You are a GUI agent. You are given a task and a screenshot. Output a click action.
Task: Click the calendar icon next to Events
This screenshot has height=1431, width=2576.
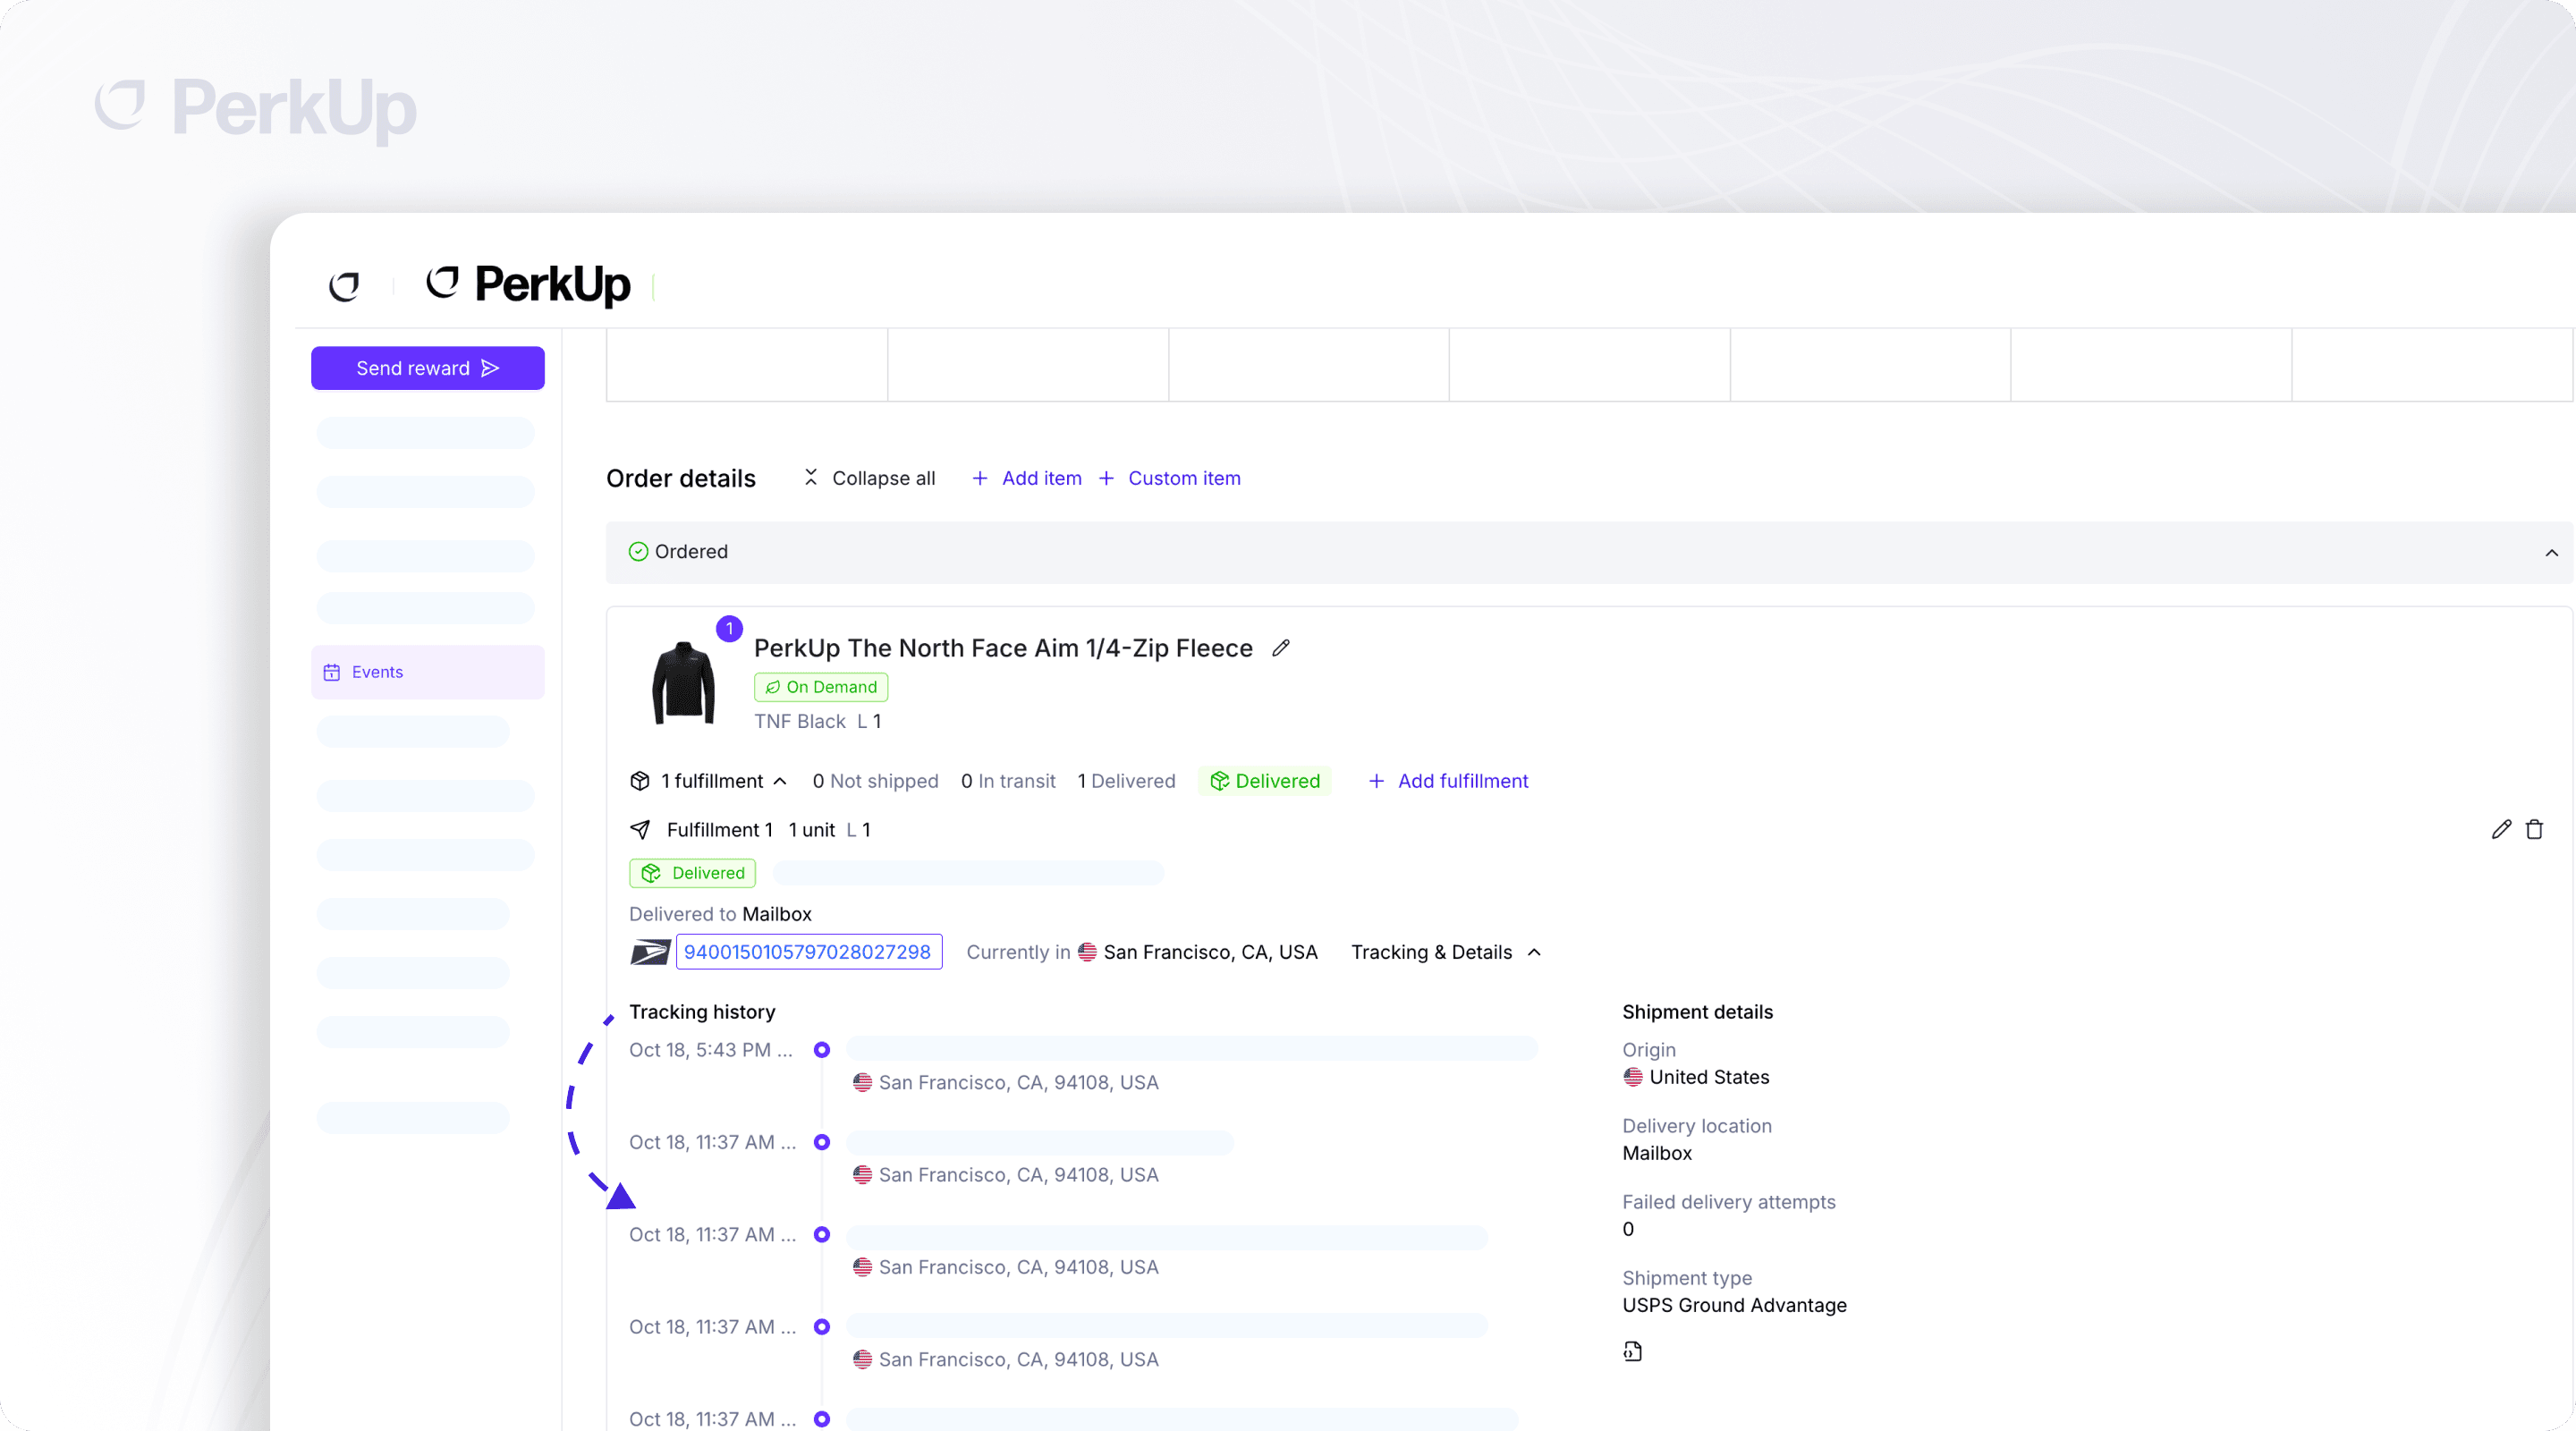point(332,672)
